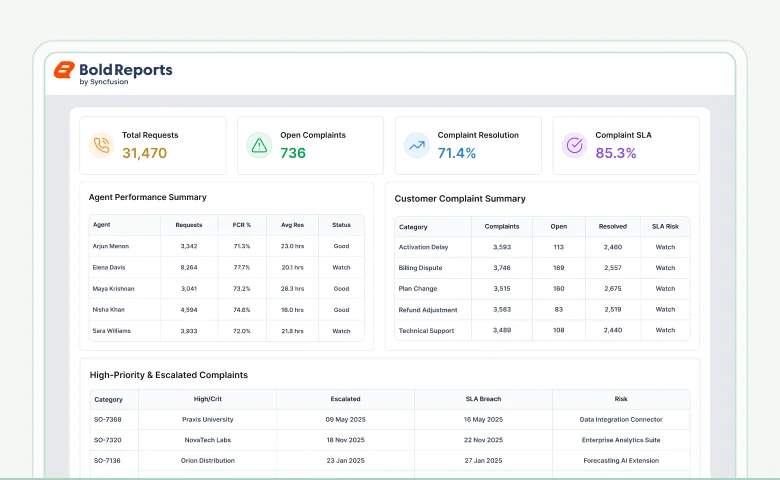The height and width of the screenshot is (480, 780).
Task: Click escalated date 09 May 2025
Action: (x=345, y=419)
